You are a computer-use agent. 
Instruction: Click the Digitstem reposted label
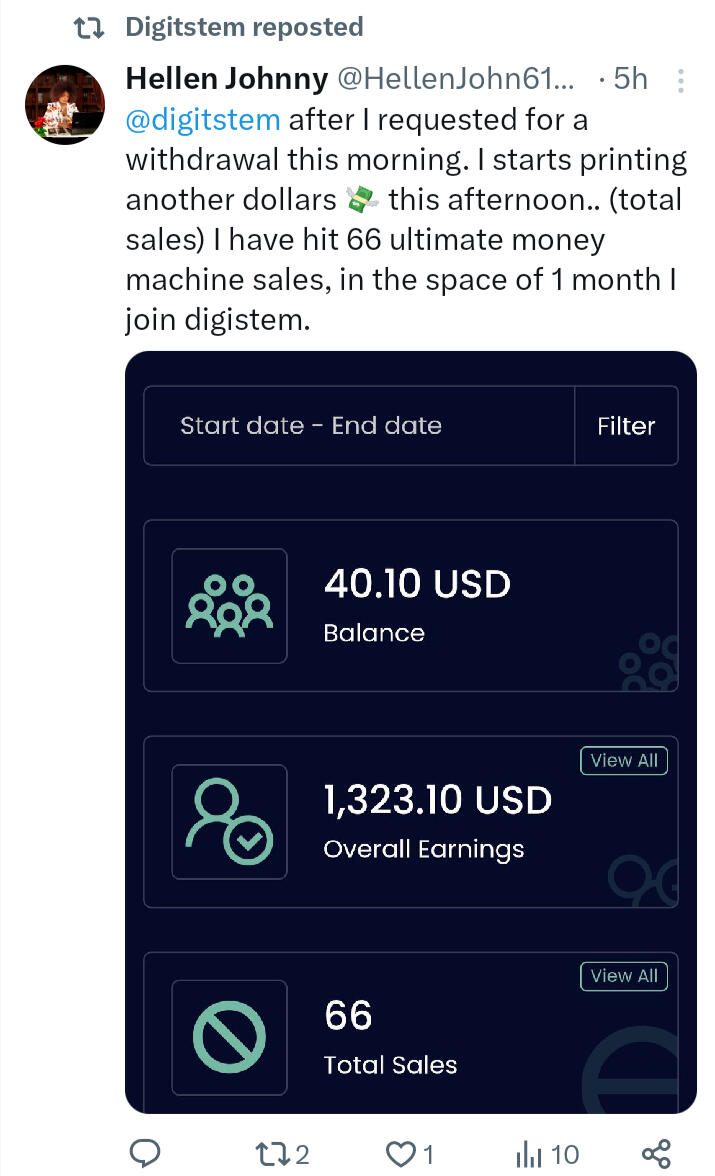click(244, 27)
